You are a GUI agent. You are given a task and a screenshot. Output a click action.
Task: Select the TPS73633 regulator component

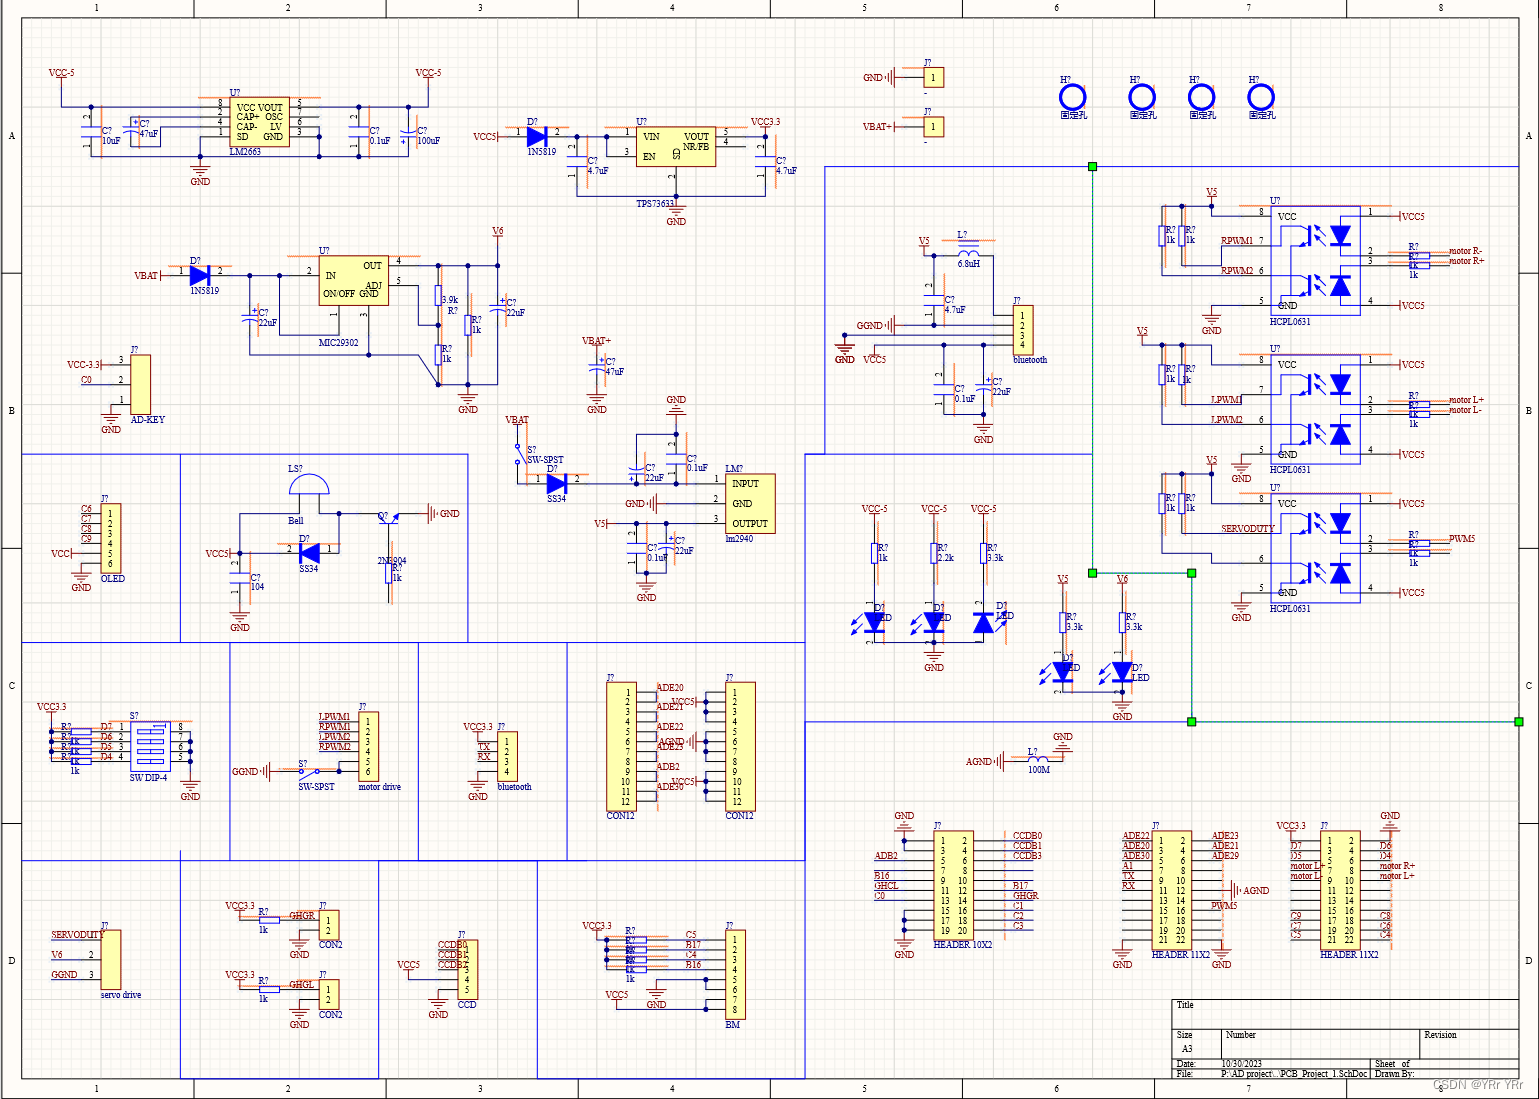(676, 147)
